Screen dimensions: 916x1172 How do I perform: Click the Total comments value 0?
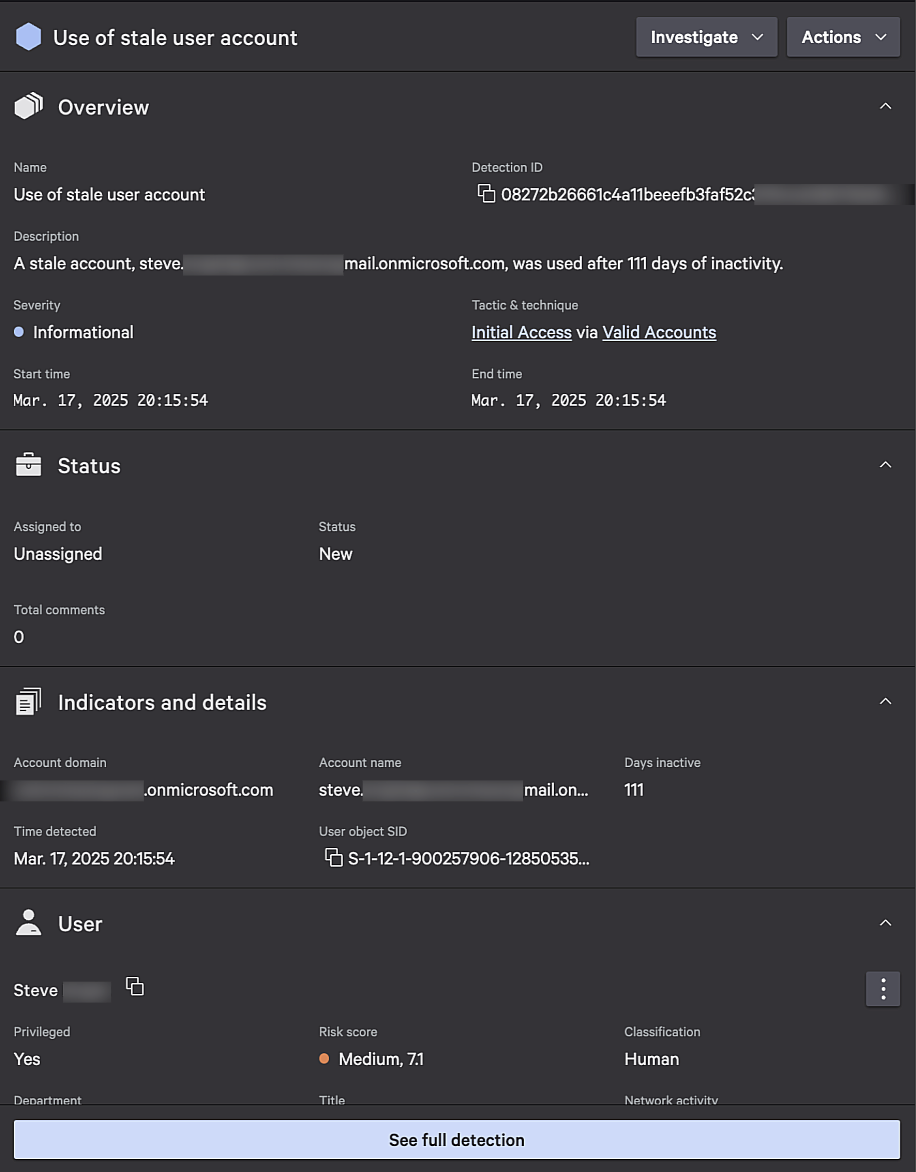click(19, 638)
